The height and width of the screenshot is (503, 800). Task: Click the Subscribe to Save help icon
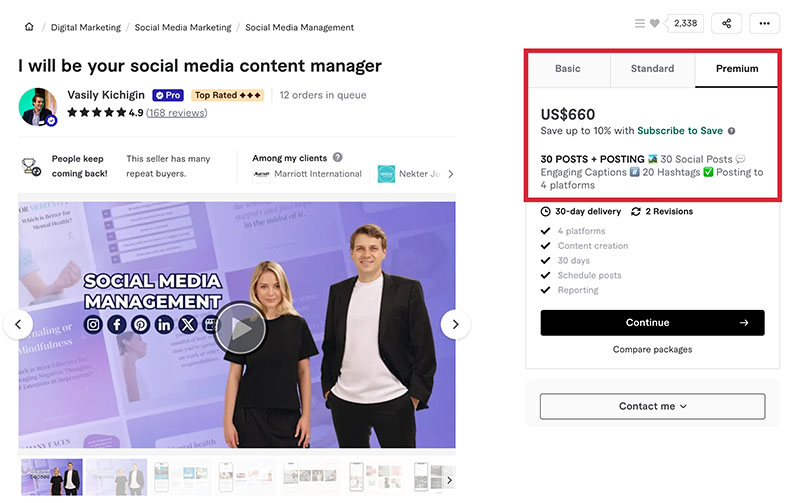731,131
